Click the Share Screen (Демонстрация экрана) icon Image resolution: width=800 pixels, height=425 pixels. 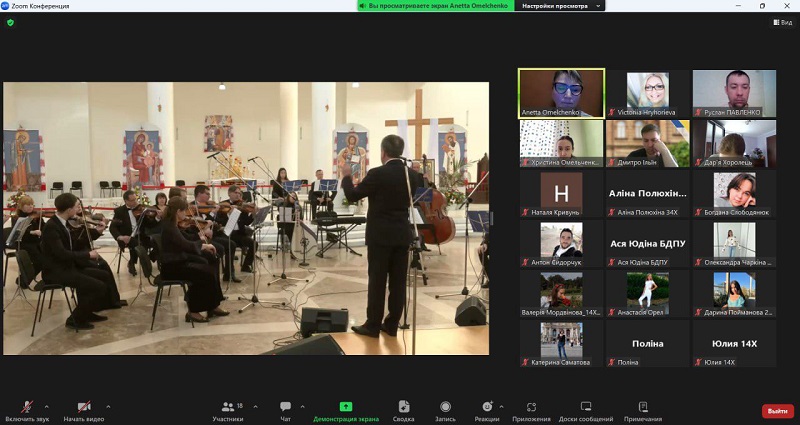point(346,408)
